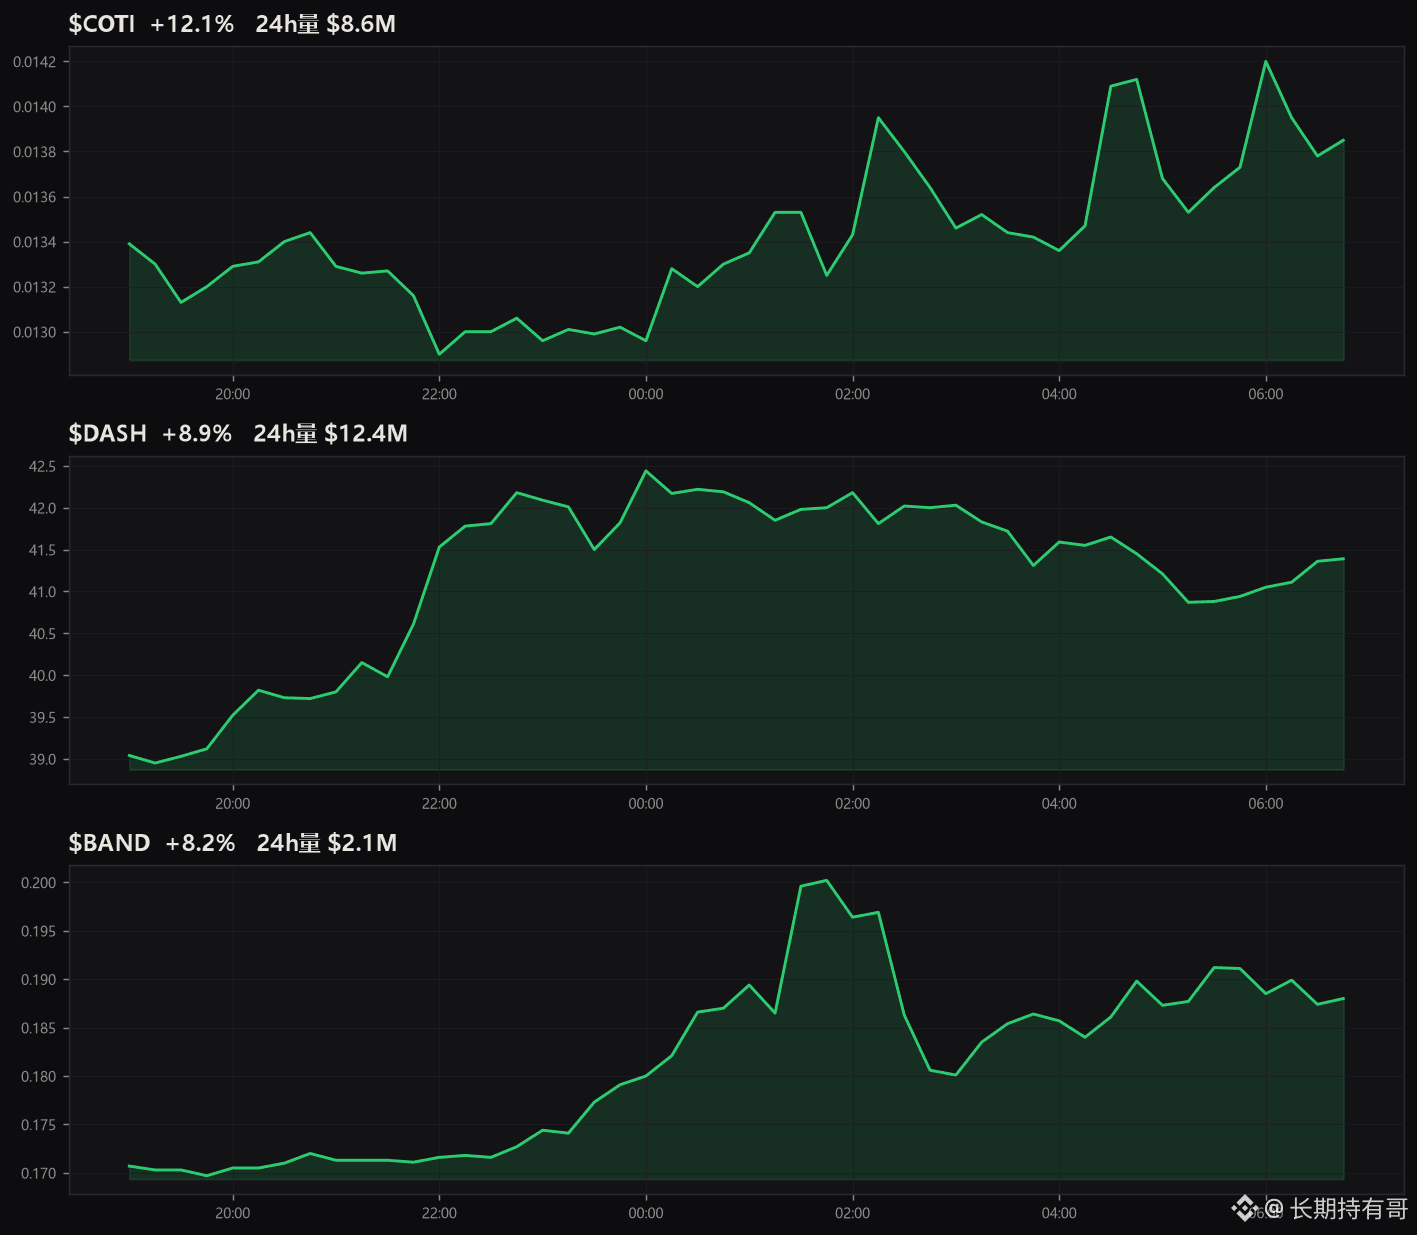Pick the 39.5 price label
This screenshot has width=1417, height=1235.
click(42, 718)
